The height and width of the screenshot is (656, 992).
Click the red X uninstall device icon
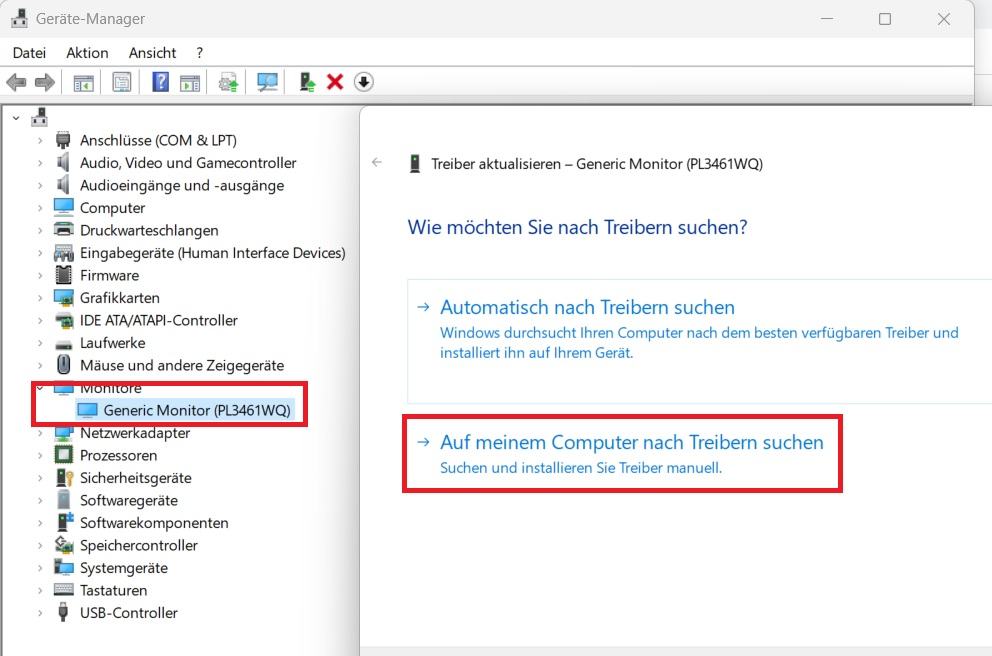click(335, 82)
